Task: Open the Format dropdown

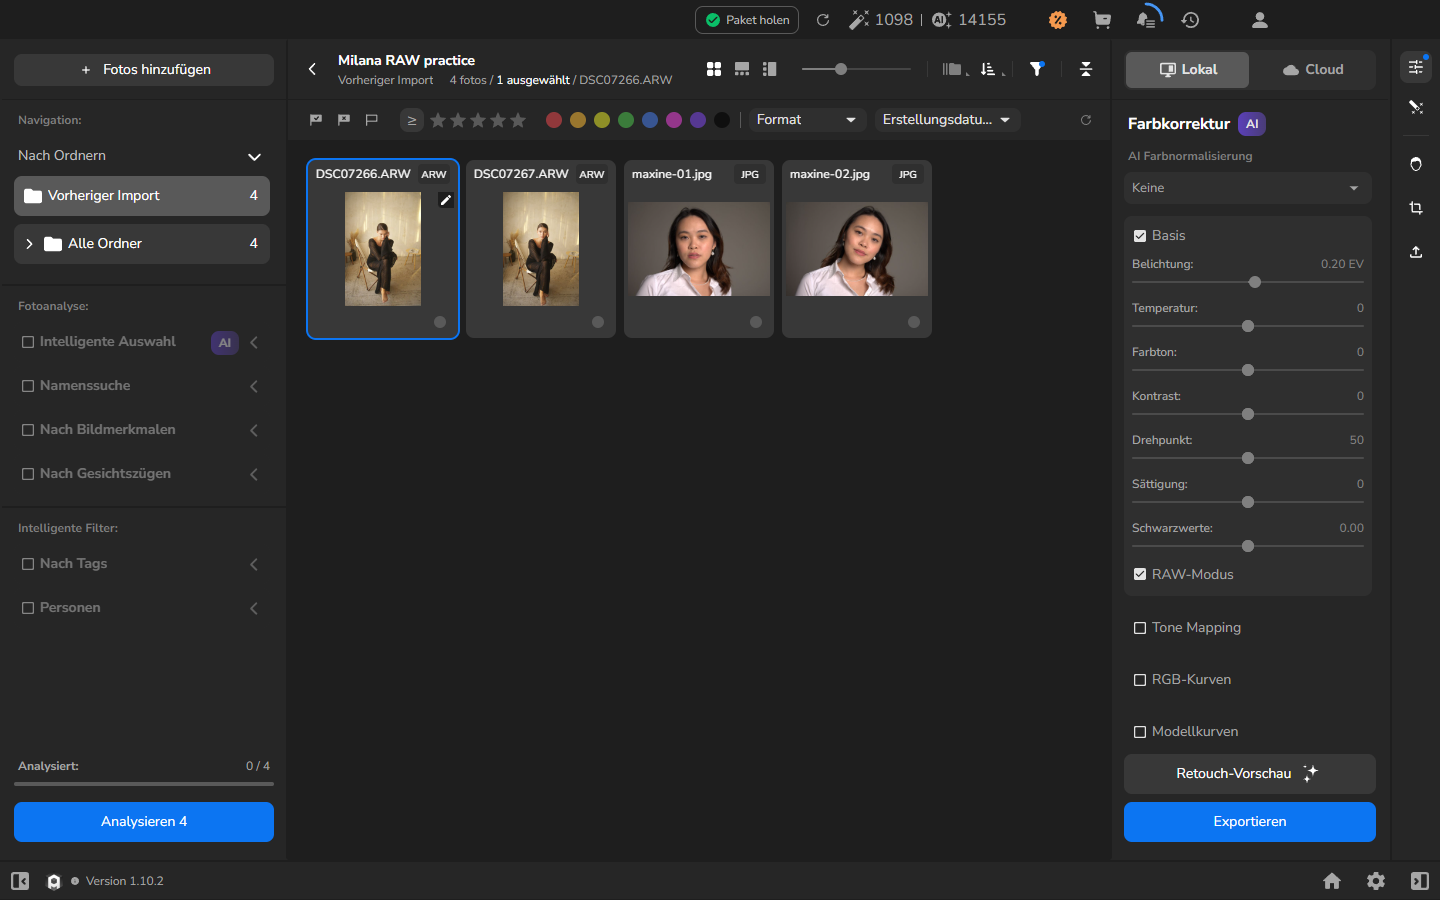Action: point(806,120)
